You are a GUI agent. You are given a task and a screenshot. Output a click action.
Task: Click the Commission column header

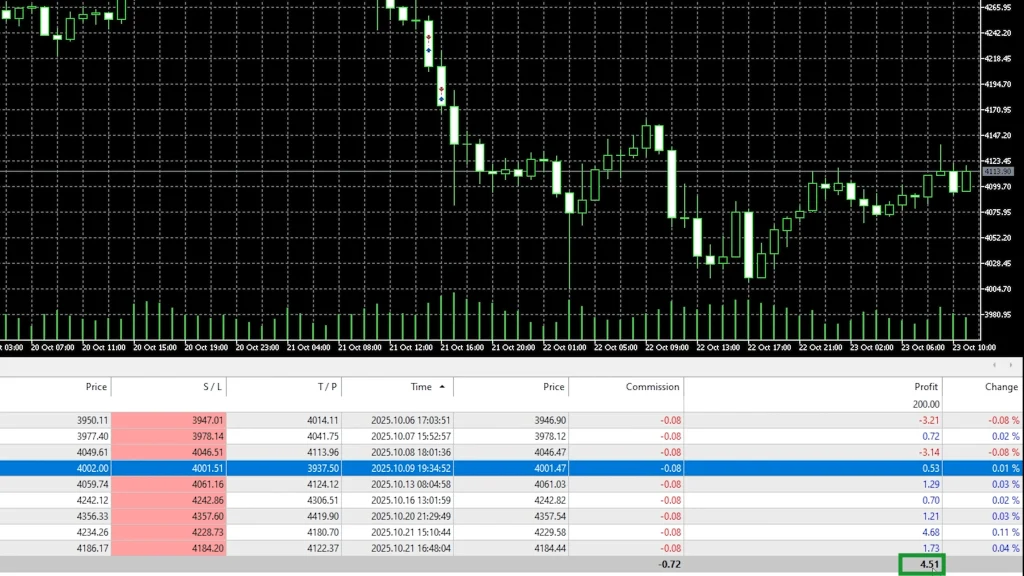(x=652, y=387)
